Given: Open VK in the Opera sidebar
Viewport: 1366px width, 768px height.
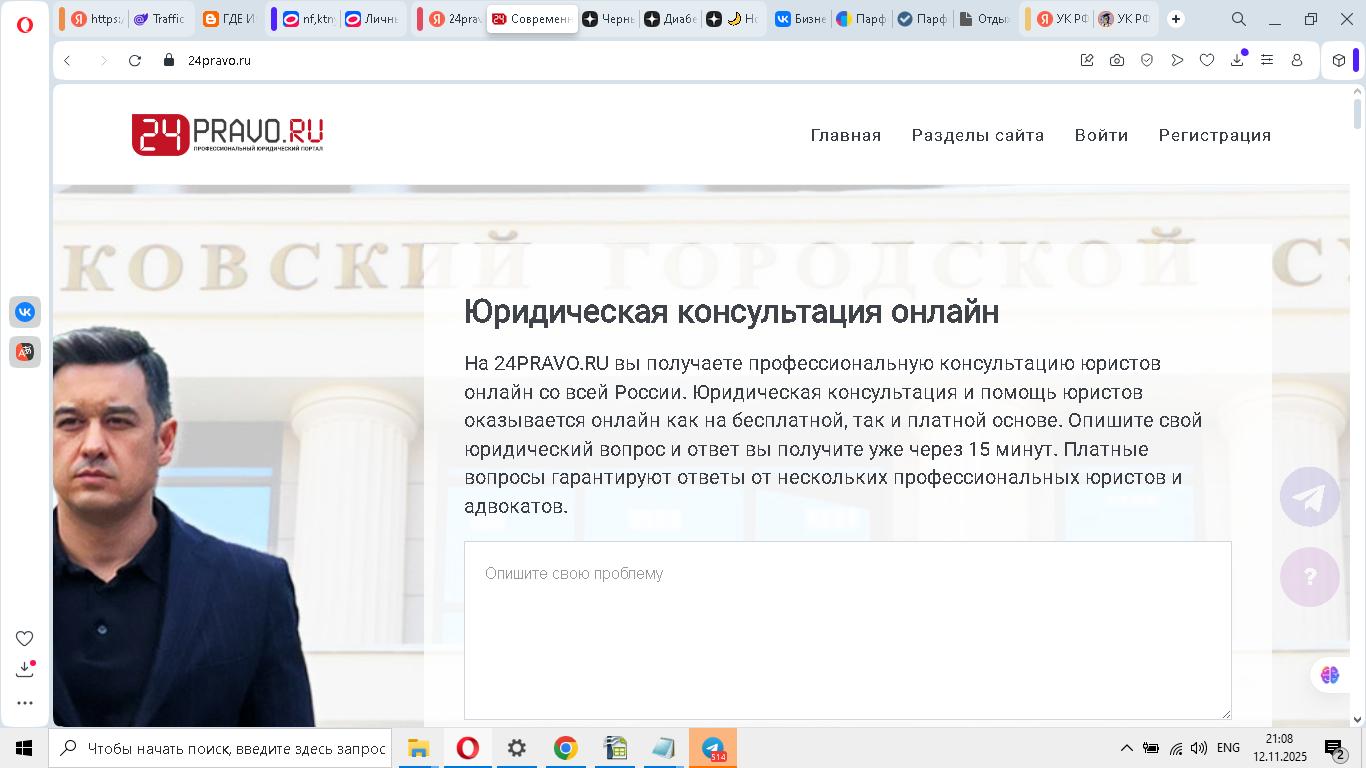Looking at the screenshot, I should [x=25, y=312].
